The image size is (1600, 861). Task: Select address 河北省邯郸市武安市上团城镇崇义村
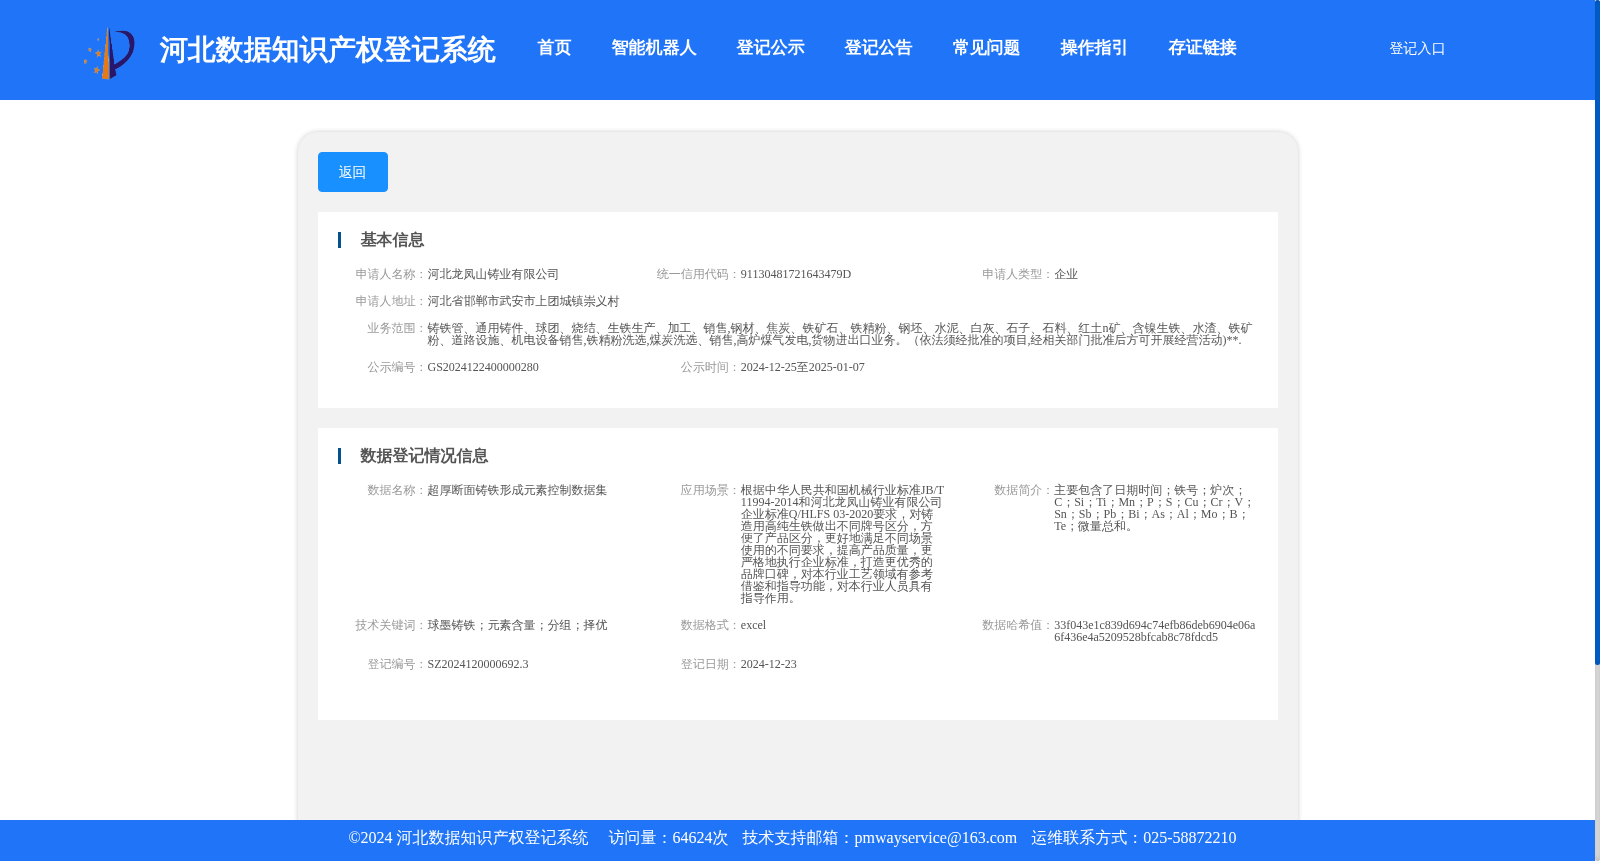[523, 301]
